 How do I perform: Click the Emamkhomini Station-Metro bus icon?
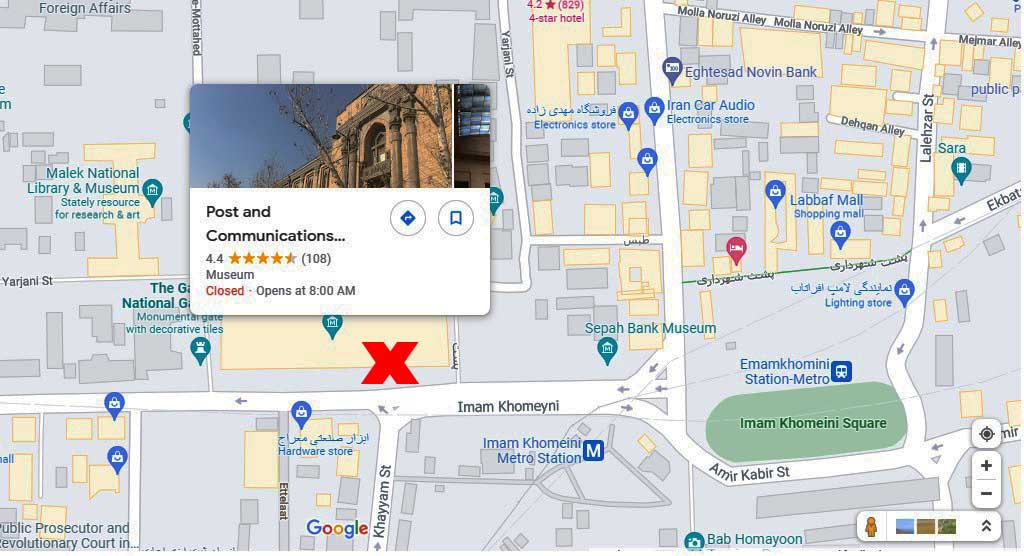point(842,372)
